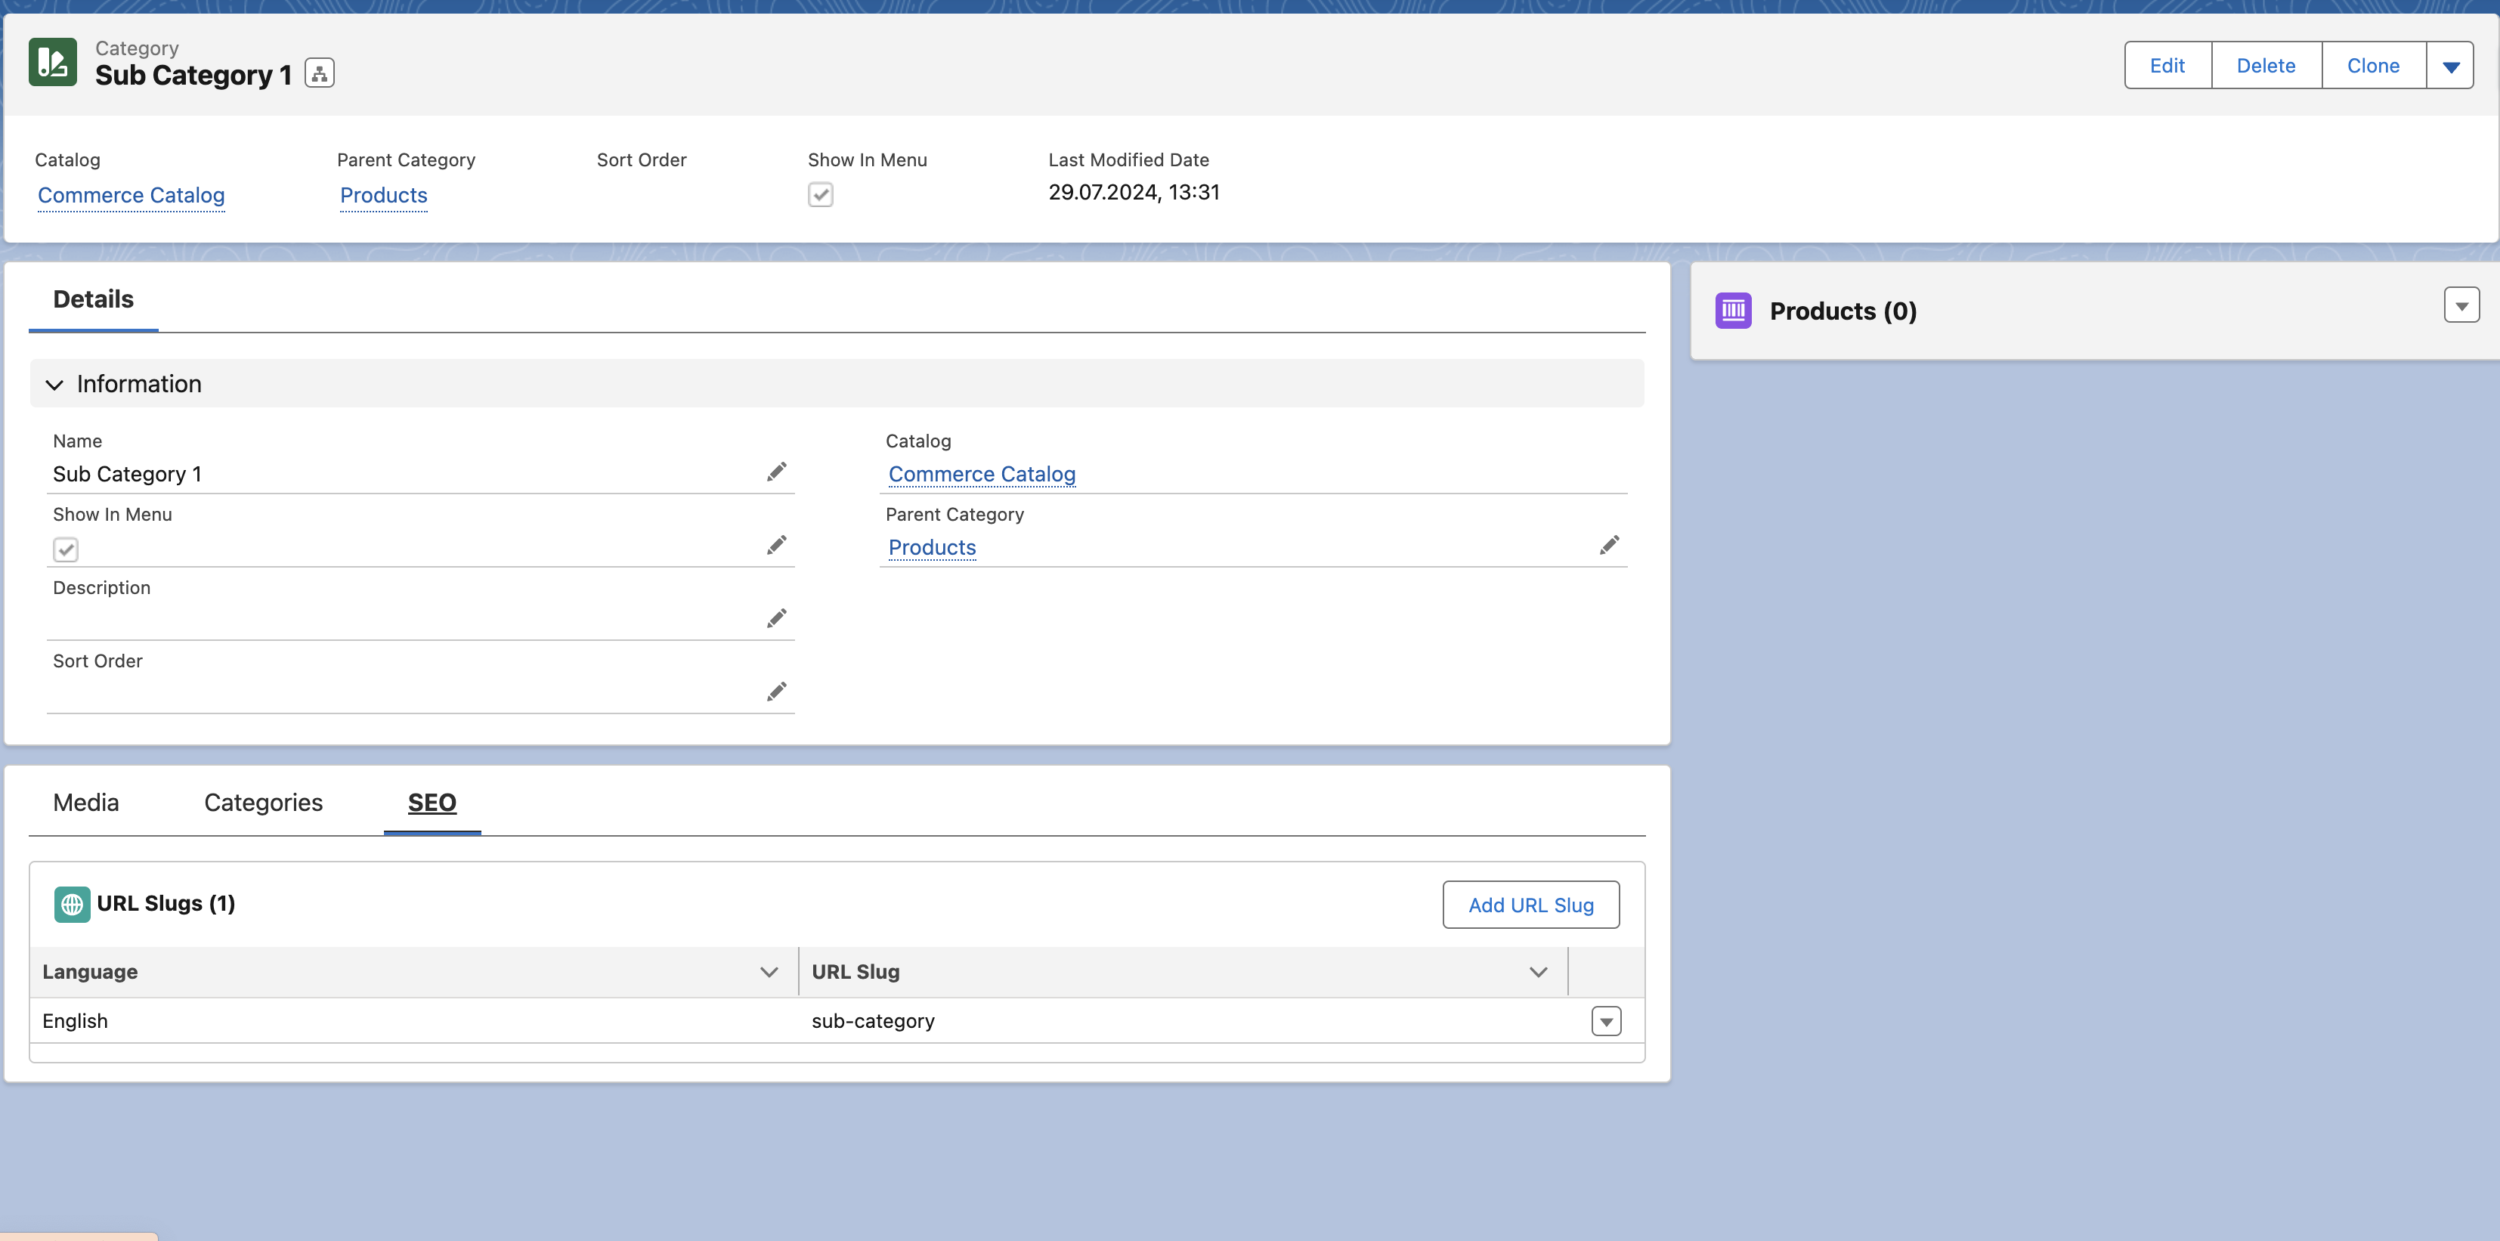
Task: Open Commerce Catalog link in header
Action: pyautogui.click(x=131, y=195)
